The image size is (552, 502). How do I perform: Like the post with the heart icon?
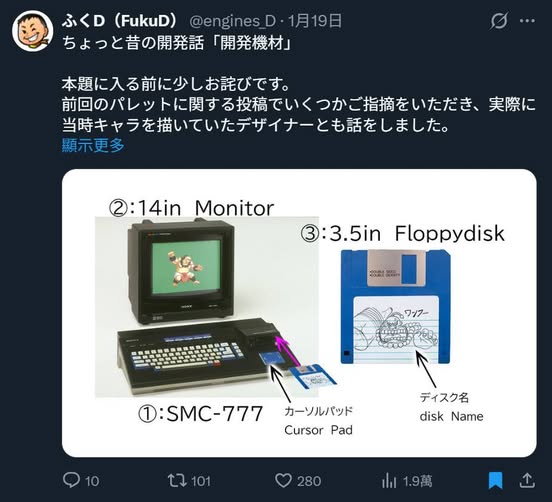(283, 481)
